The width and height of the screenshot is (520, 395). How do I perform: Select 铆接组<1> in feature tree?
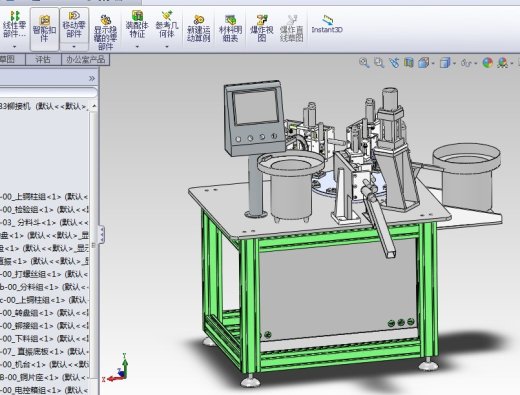pyautogui.click(x=44, y=326)
